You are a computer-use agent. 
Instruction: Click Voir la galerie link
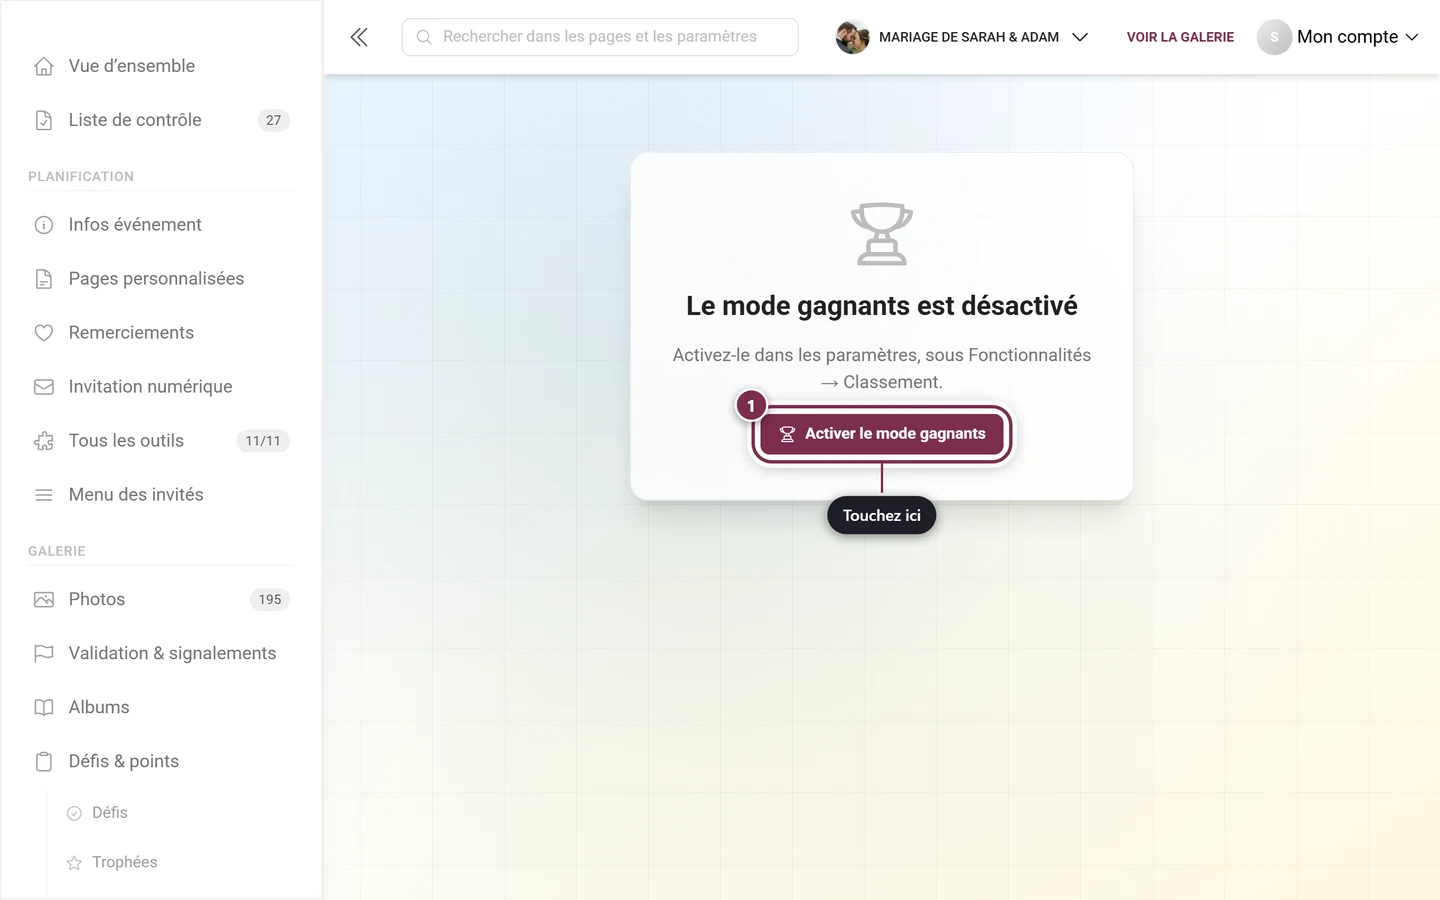(1180, 37)
